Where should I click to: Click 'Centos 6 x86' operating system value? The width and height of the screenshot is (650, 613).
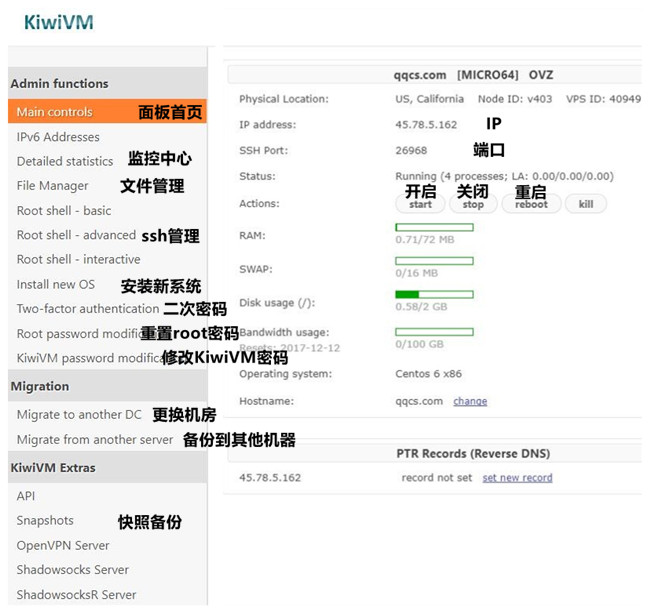[429, 374]
